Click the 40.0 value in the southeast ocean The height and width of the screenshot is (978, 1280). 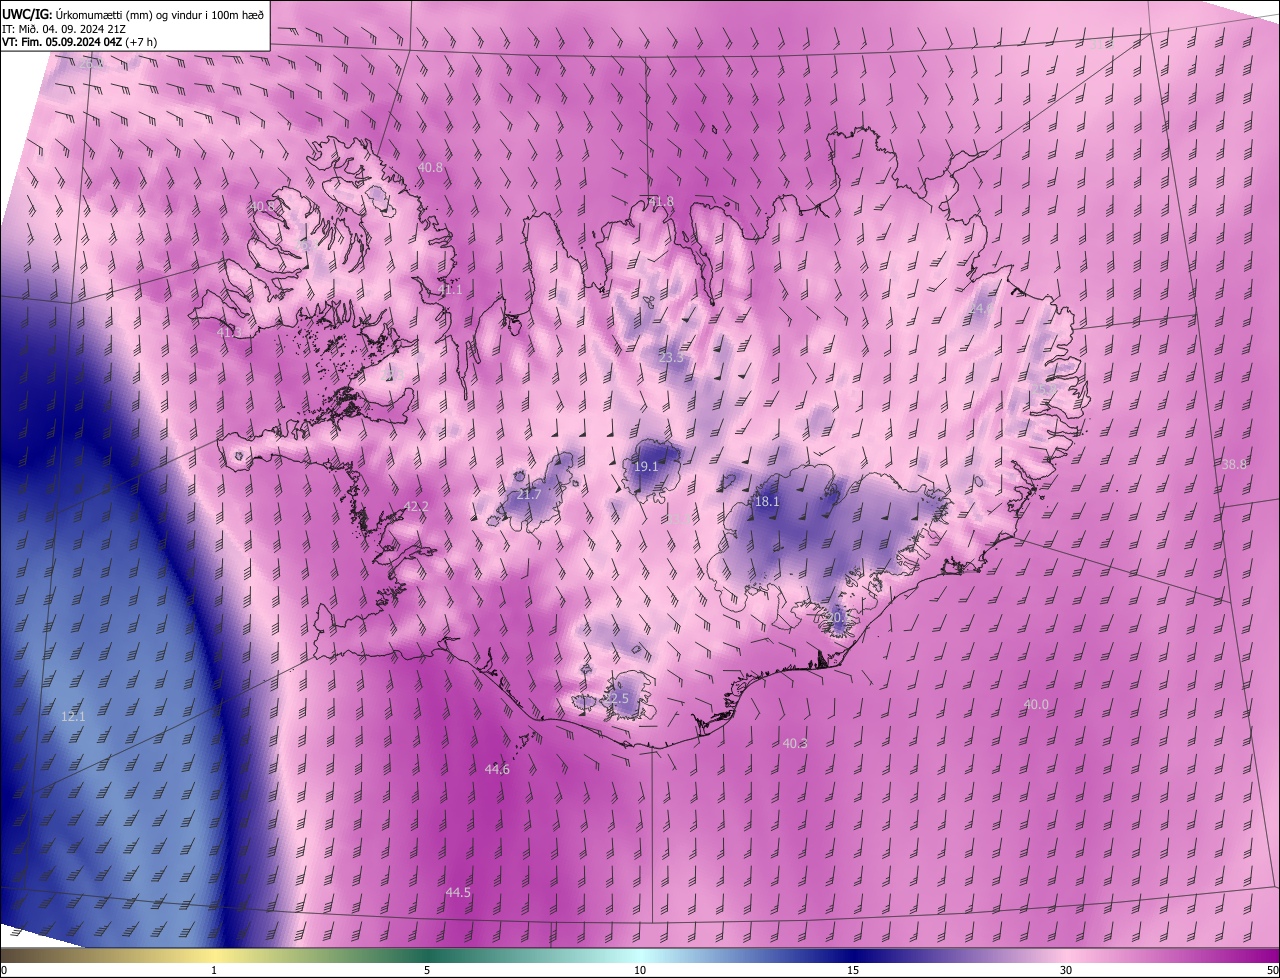click(1036, 705)
